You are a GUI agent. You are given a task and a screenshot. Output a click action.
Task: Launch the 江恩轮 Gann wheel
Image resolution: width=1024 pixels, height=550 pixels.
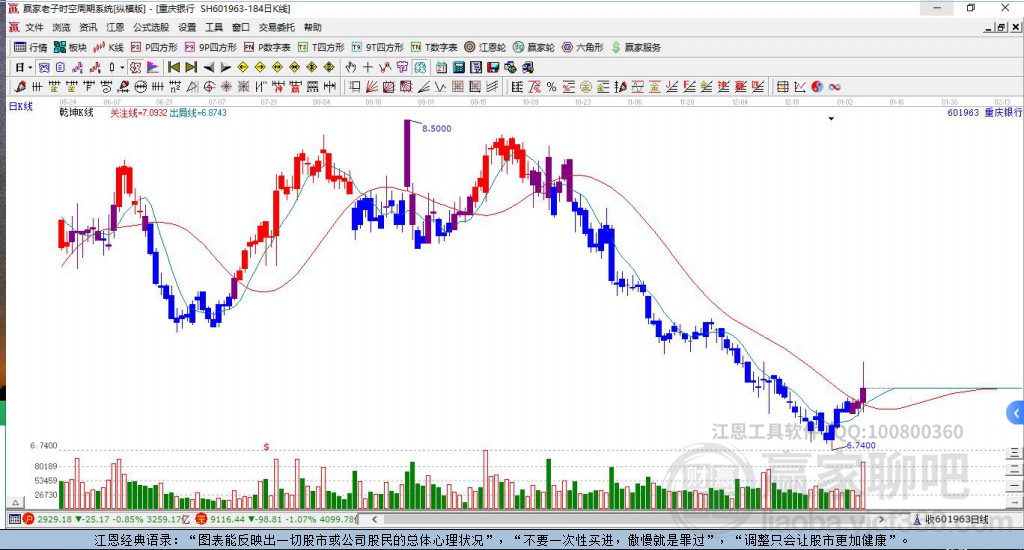[485, 47]
